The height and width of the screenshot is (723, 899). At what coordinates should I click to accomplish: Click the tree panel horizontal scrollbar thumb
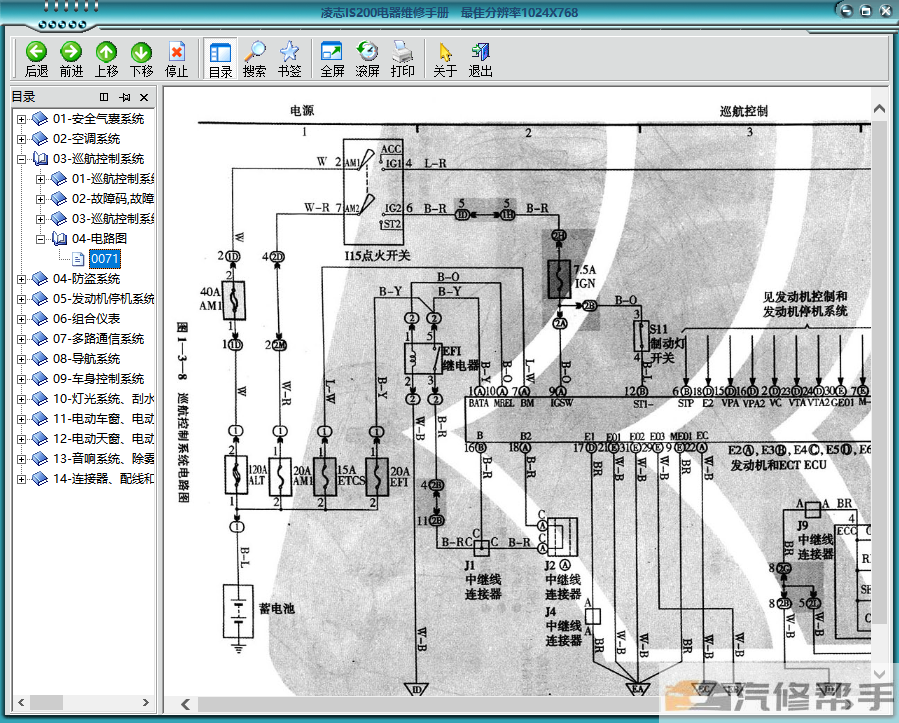click(46, 702)
